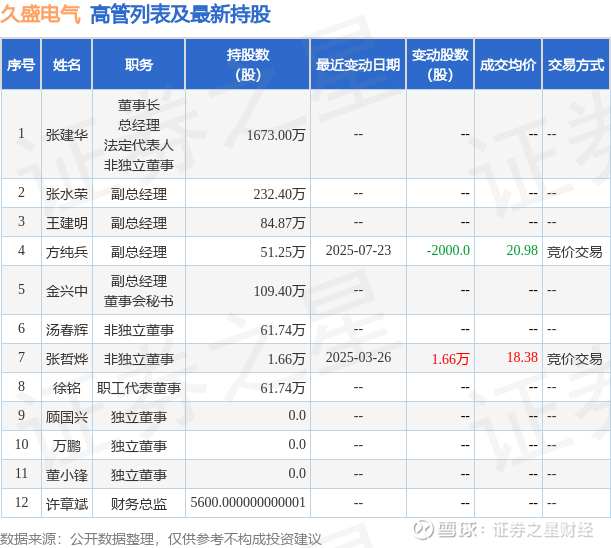Viewport: 611px width, 548px height.
Task: Click the -2000.0 share change value
Action: (448, 250)
